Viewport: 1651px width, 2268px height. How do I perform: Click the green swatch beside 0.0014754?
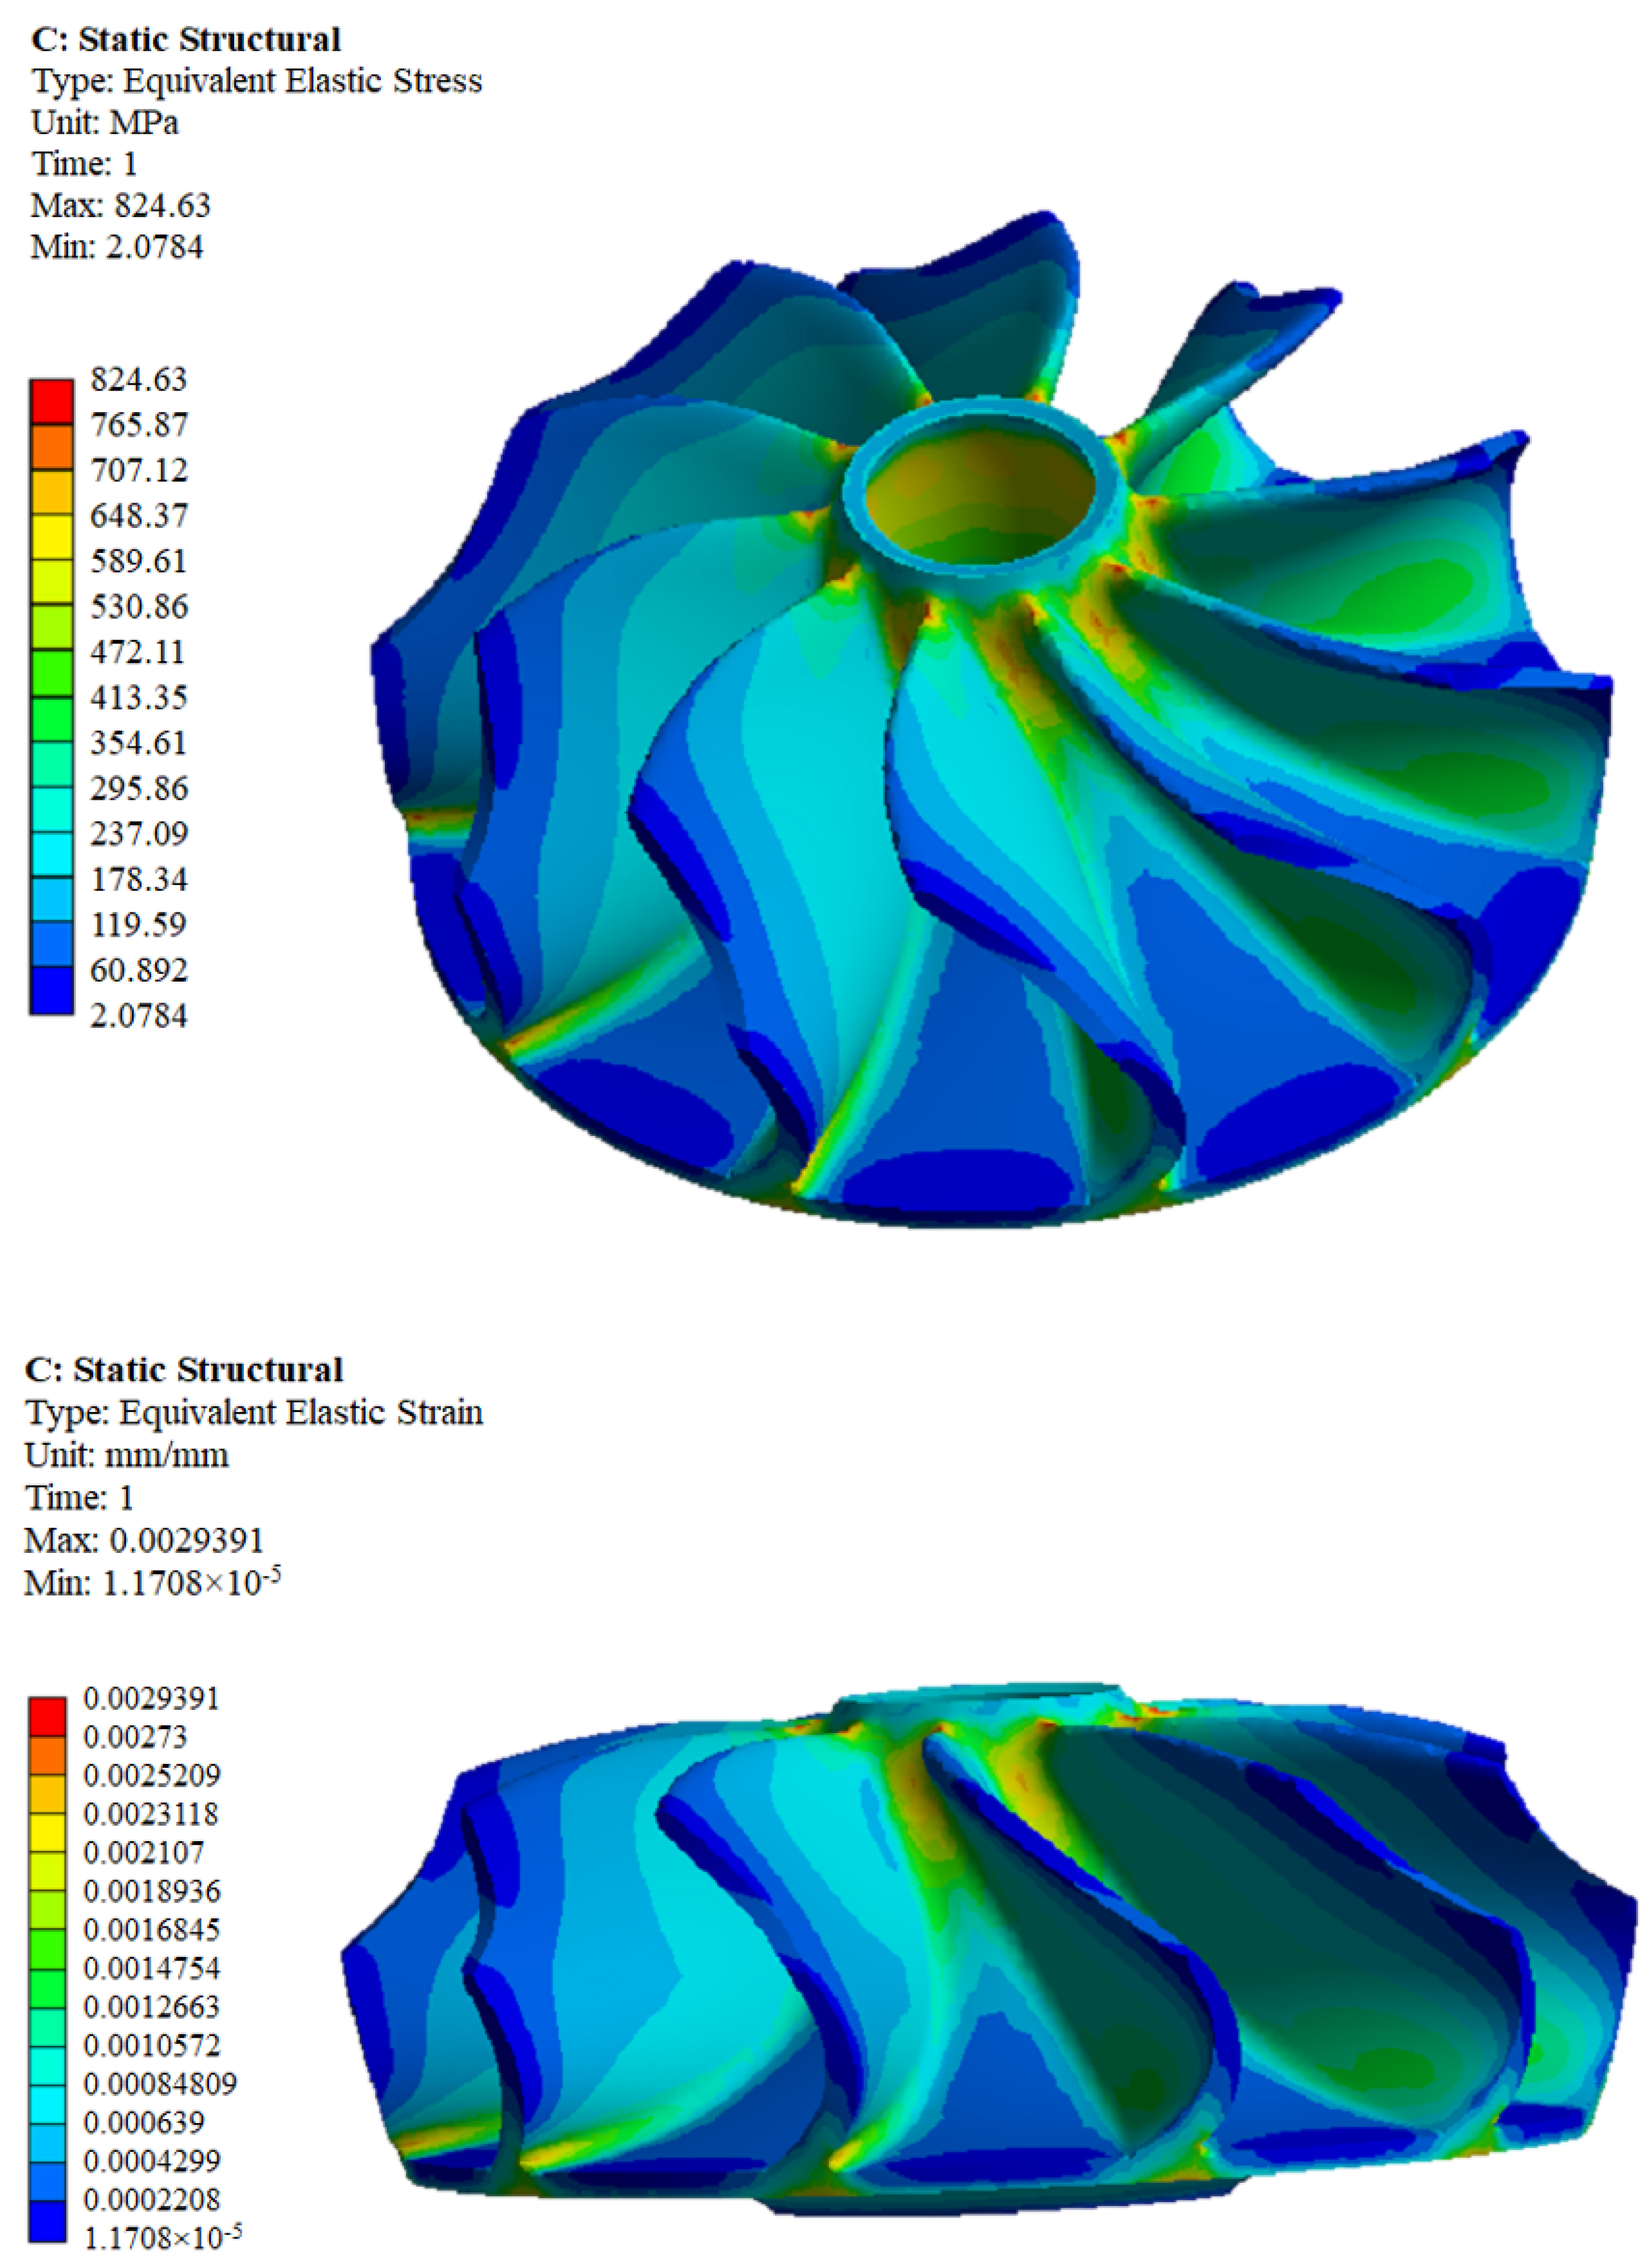coord(47,1950)
